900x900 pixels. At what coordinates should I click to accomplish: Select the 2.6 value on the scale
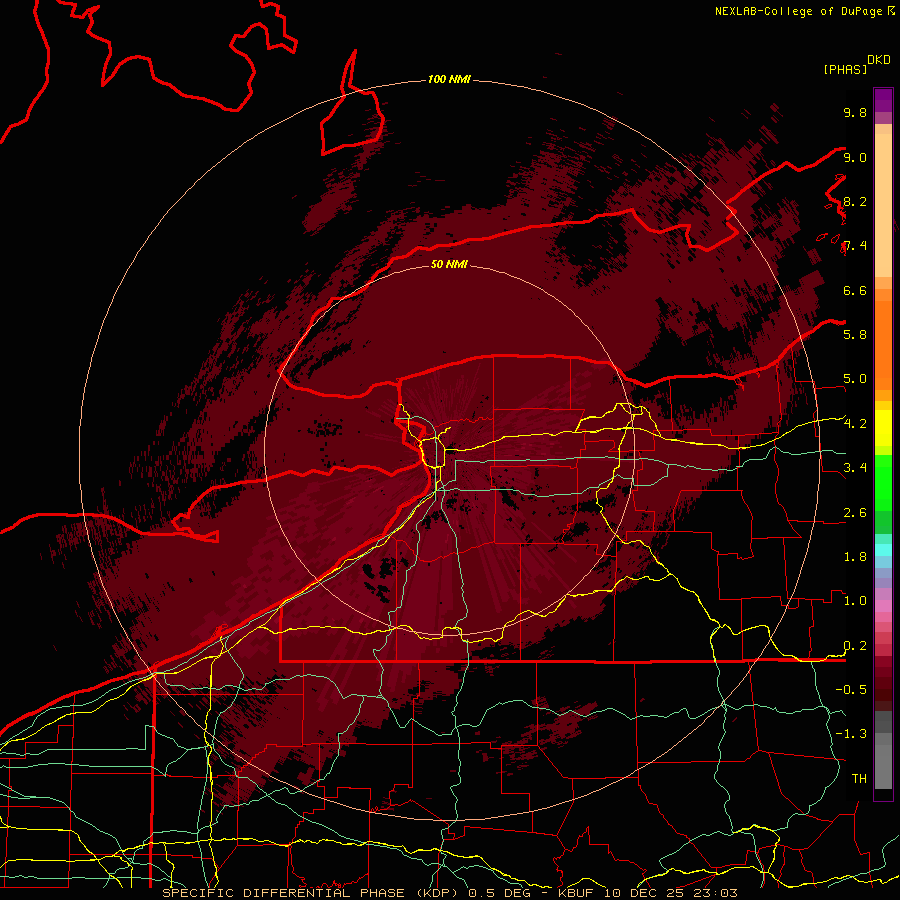click(x=855, y=513)
